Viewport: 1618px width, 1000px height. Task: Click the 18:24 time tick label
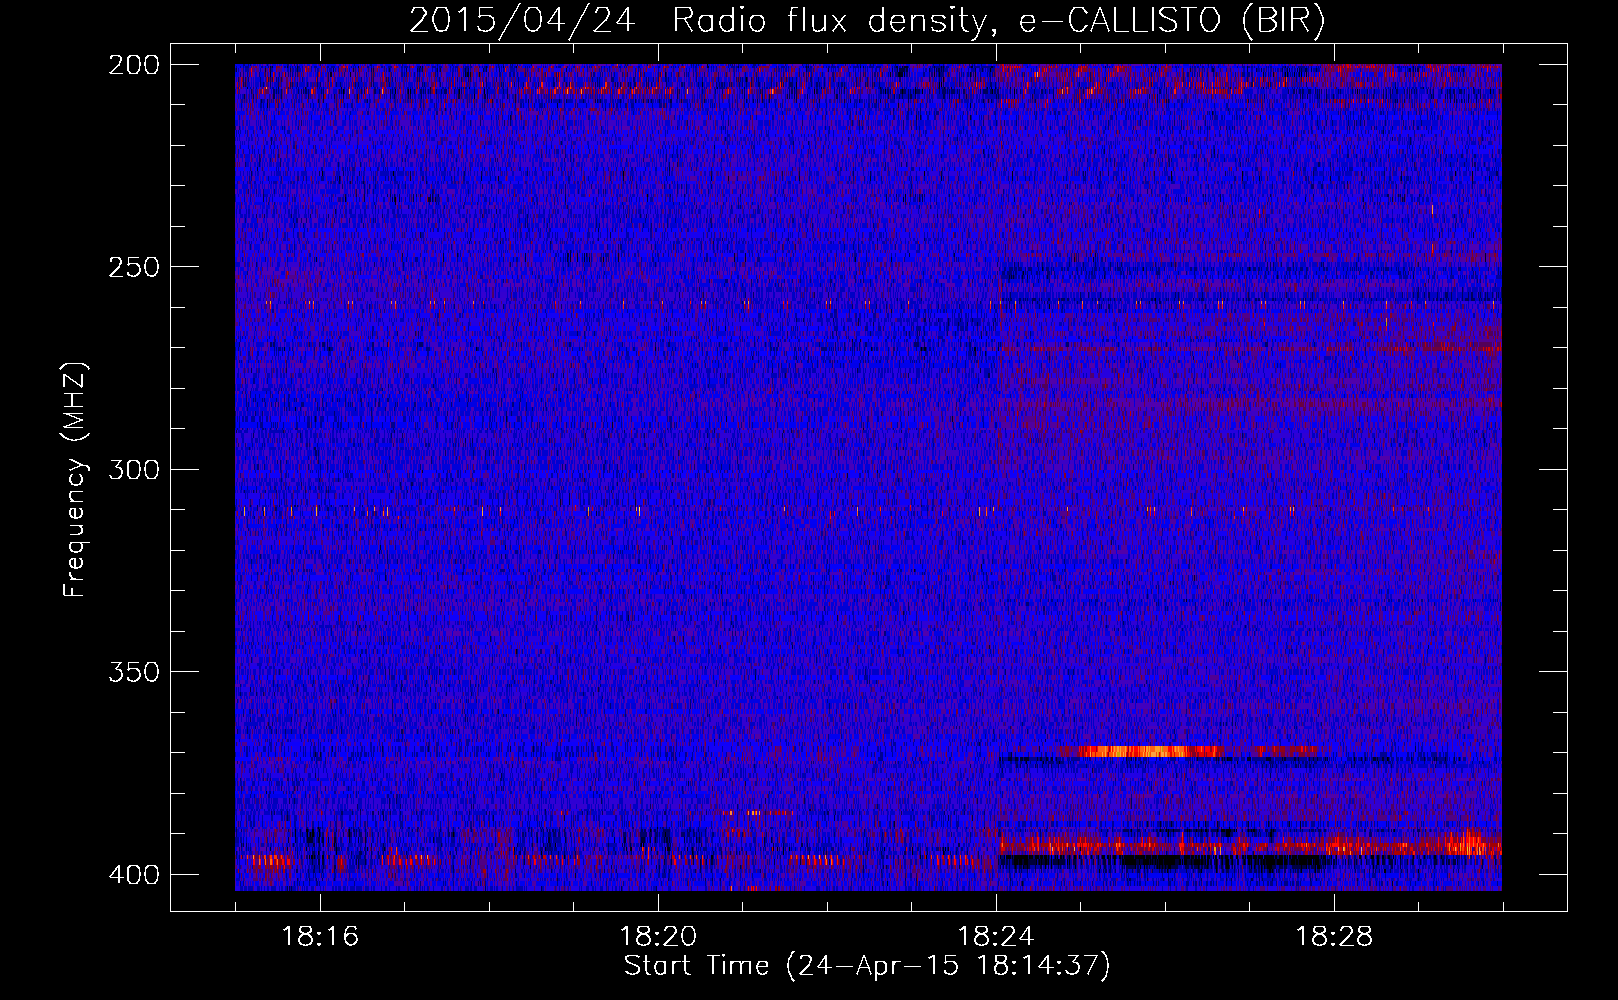[996, 937]
